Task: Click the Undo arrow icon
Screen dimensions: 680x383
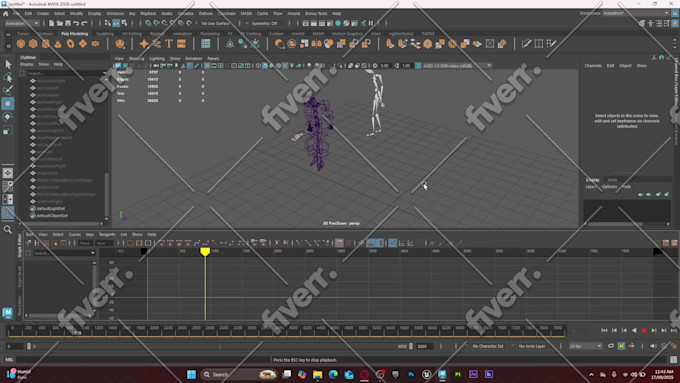Action: pyautogui.click(x=76, y=23)
